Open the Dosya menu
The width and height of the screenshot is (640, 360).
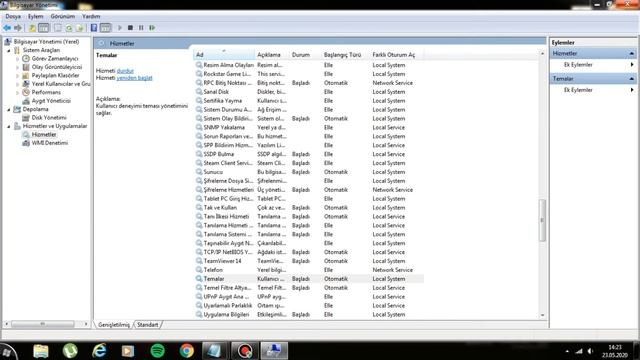(13, 16)
